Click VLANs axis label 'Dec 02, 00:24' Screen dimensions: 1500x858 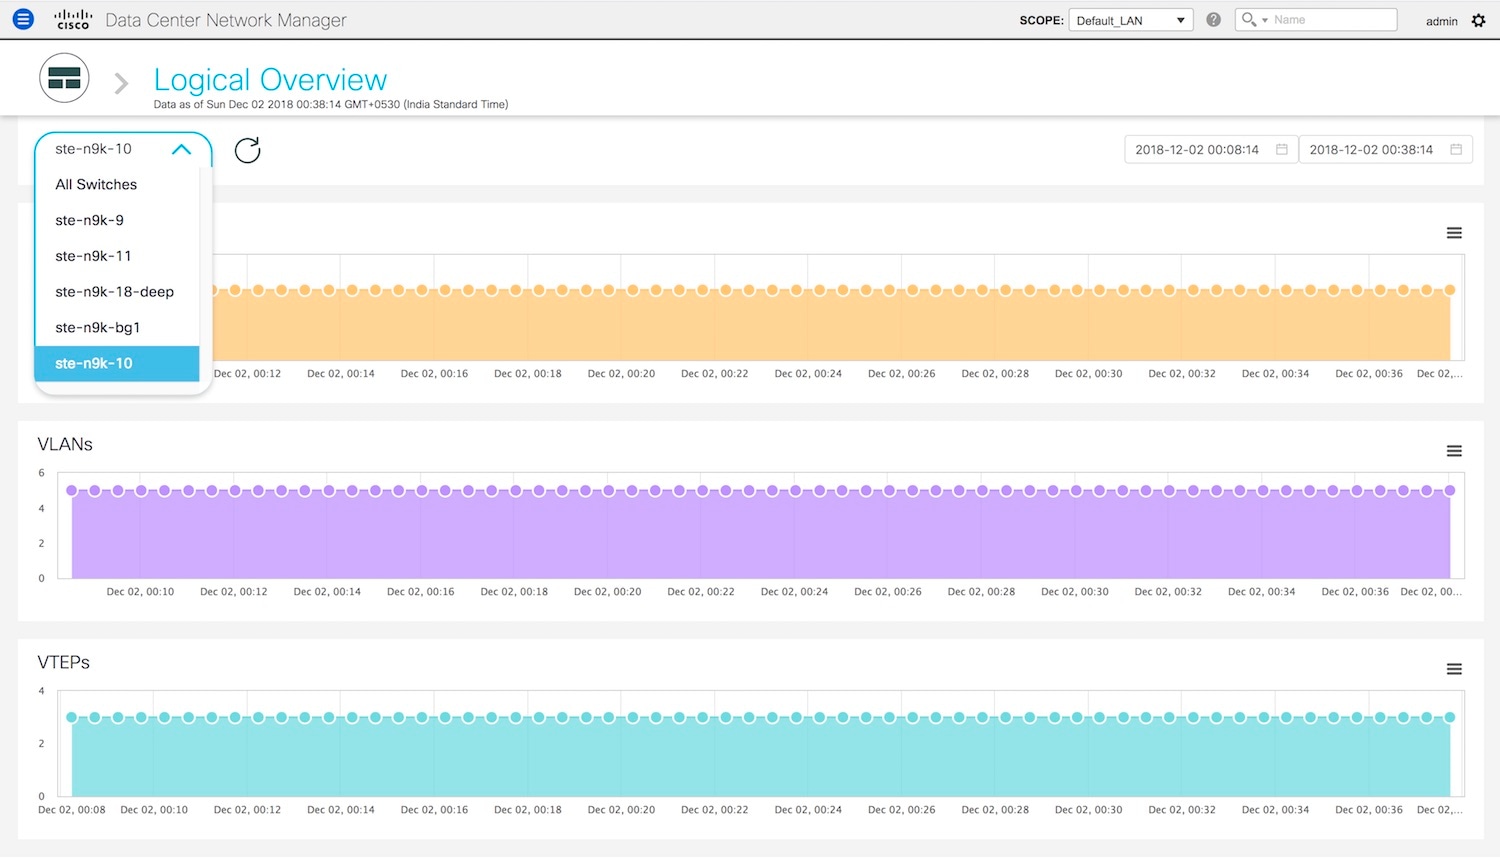tap(794, 592)
